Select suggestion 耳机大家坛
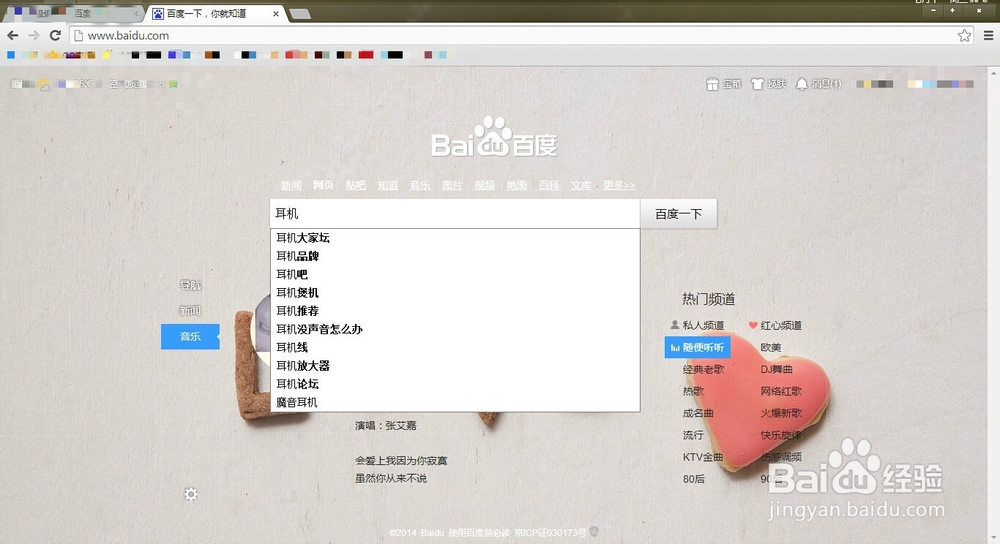This screenshot has width=1000, height=544. pyautogui.click(x=455, y=238)
